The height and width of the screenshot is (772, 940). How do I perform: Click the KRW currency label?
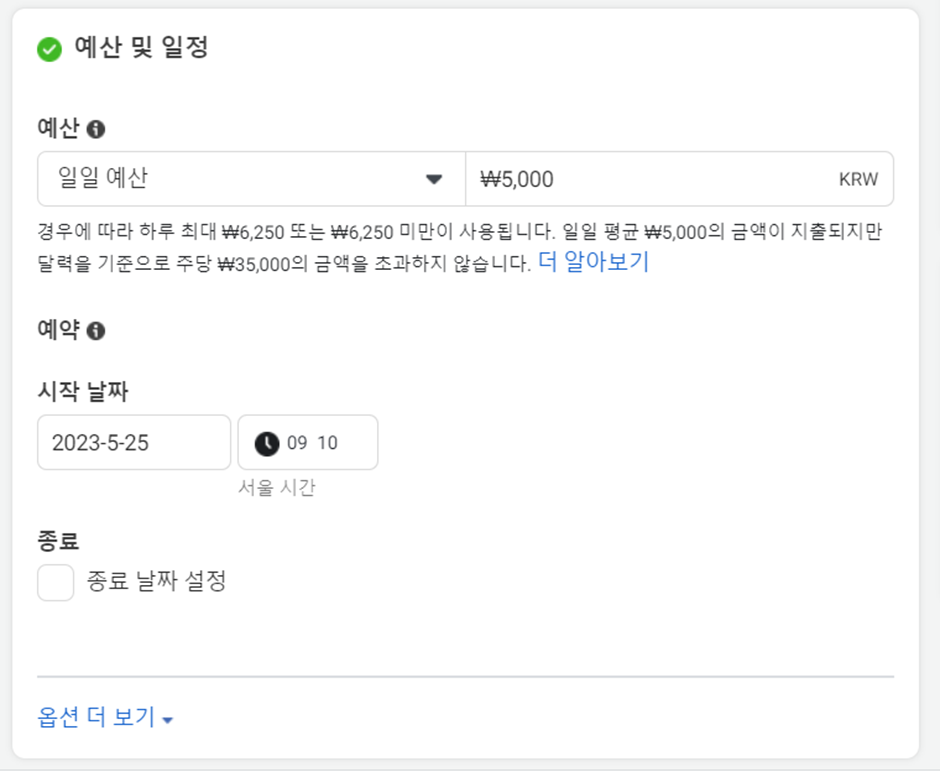pos(858,179)
